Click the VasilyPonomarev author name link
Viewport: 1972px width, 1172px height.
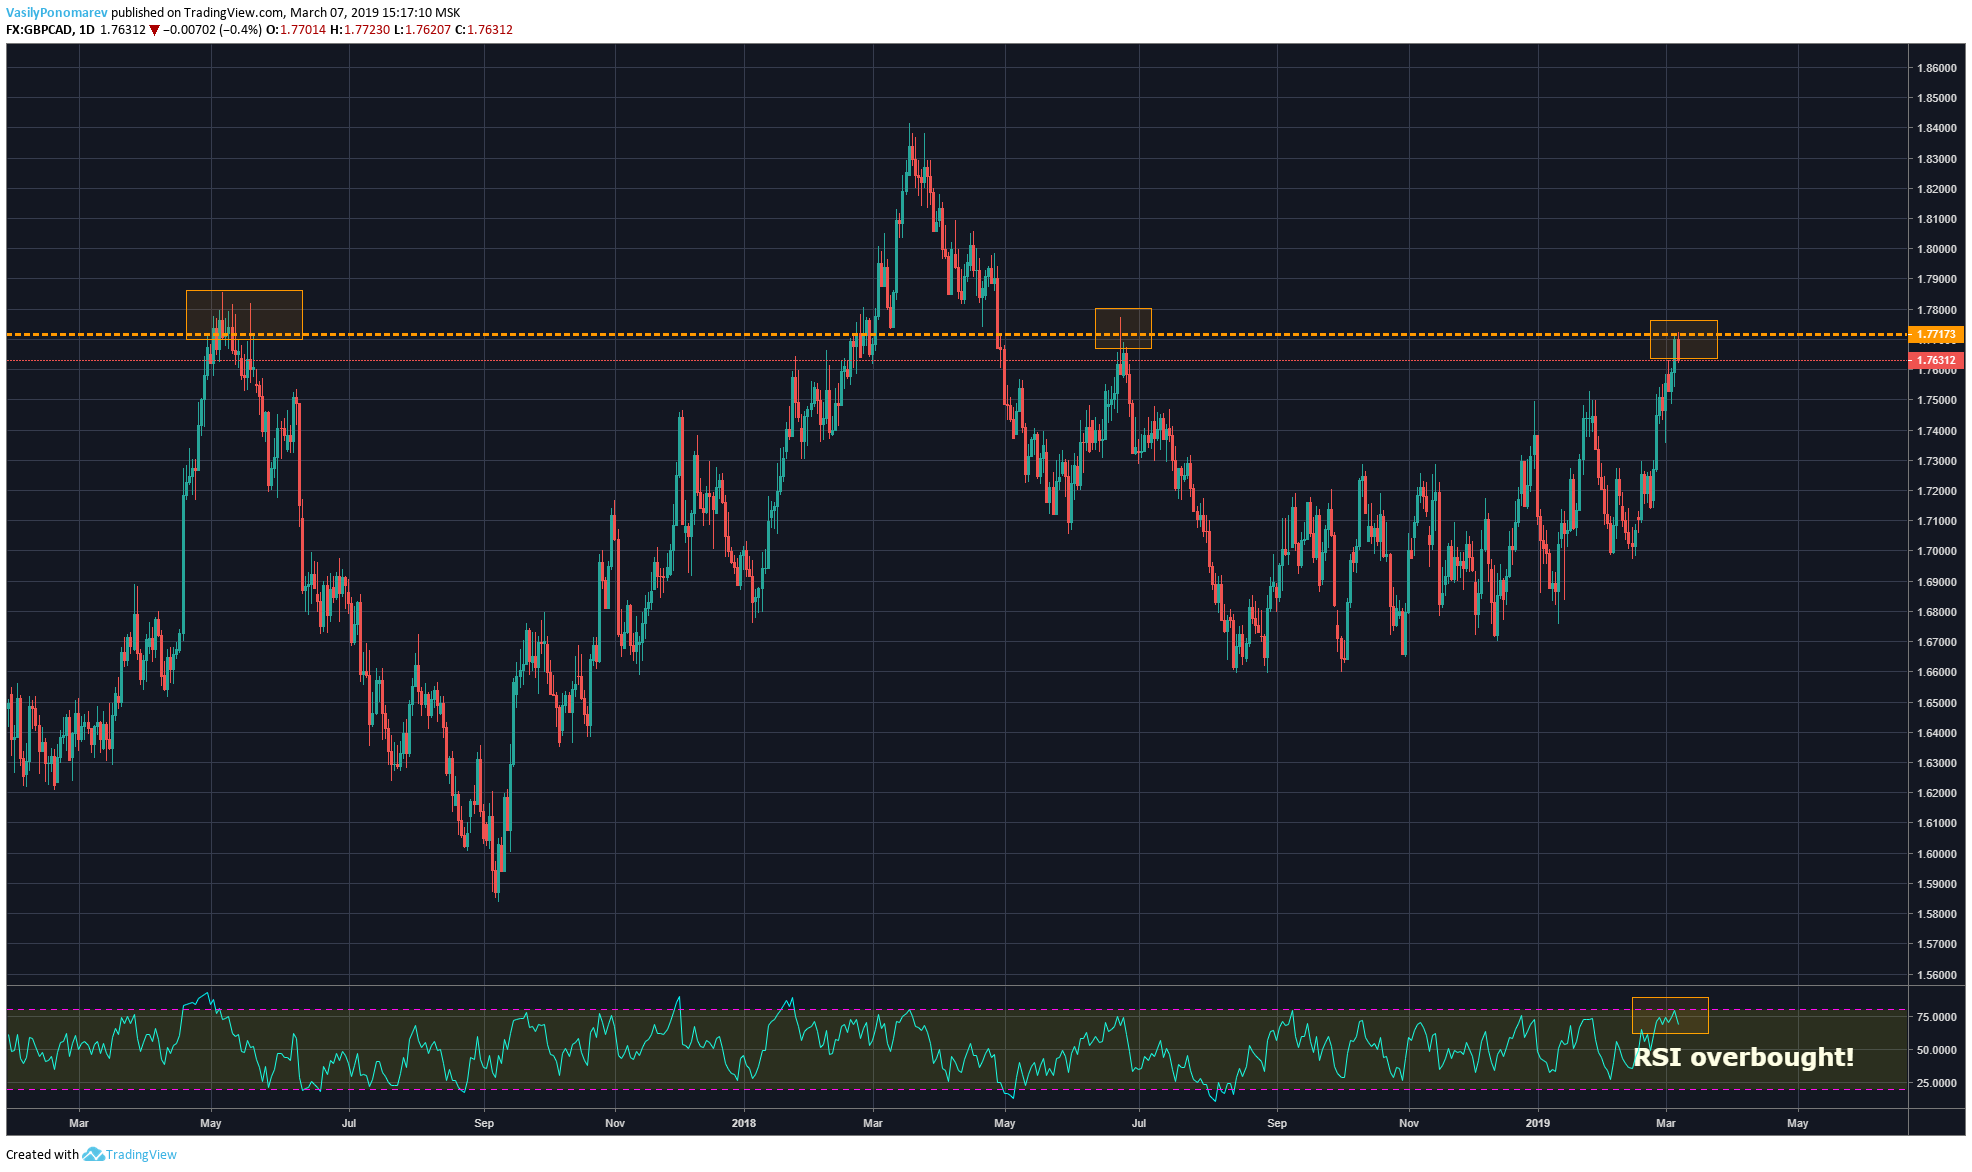point(56,13)
